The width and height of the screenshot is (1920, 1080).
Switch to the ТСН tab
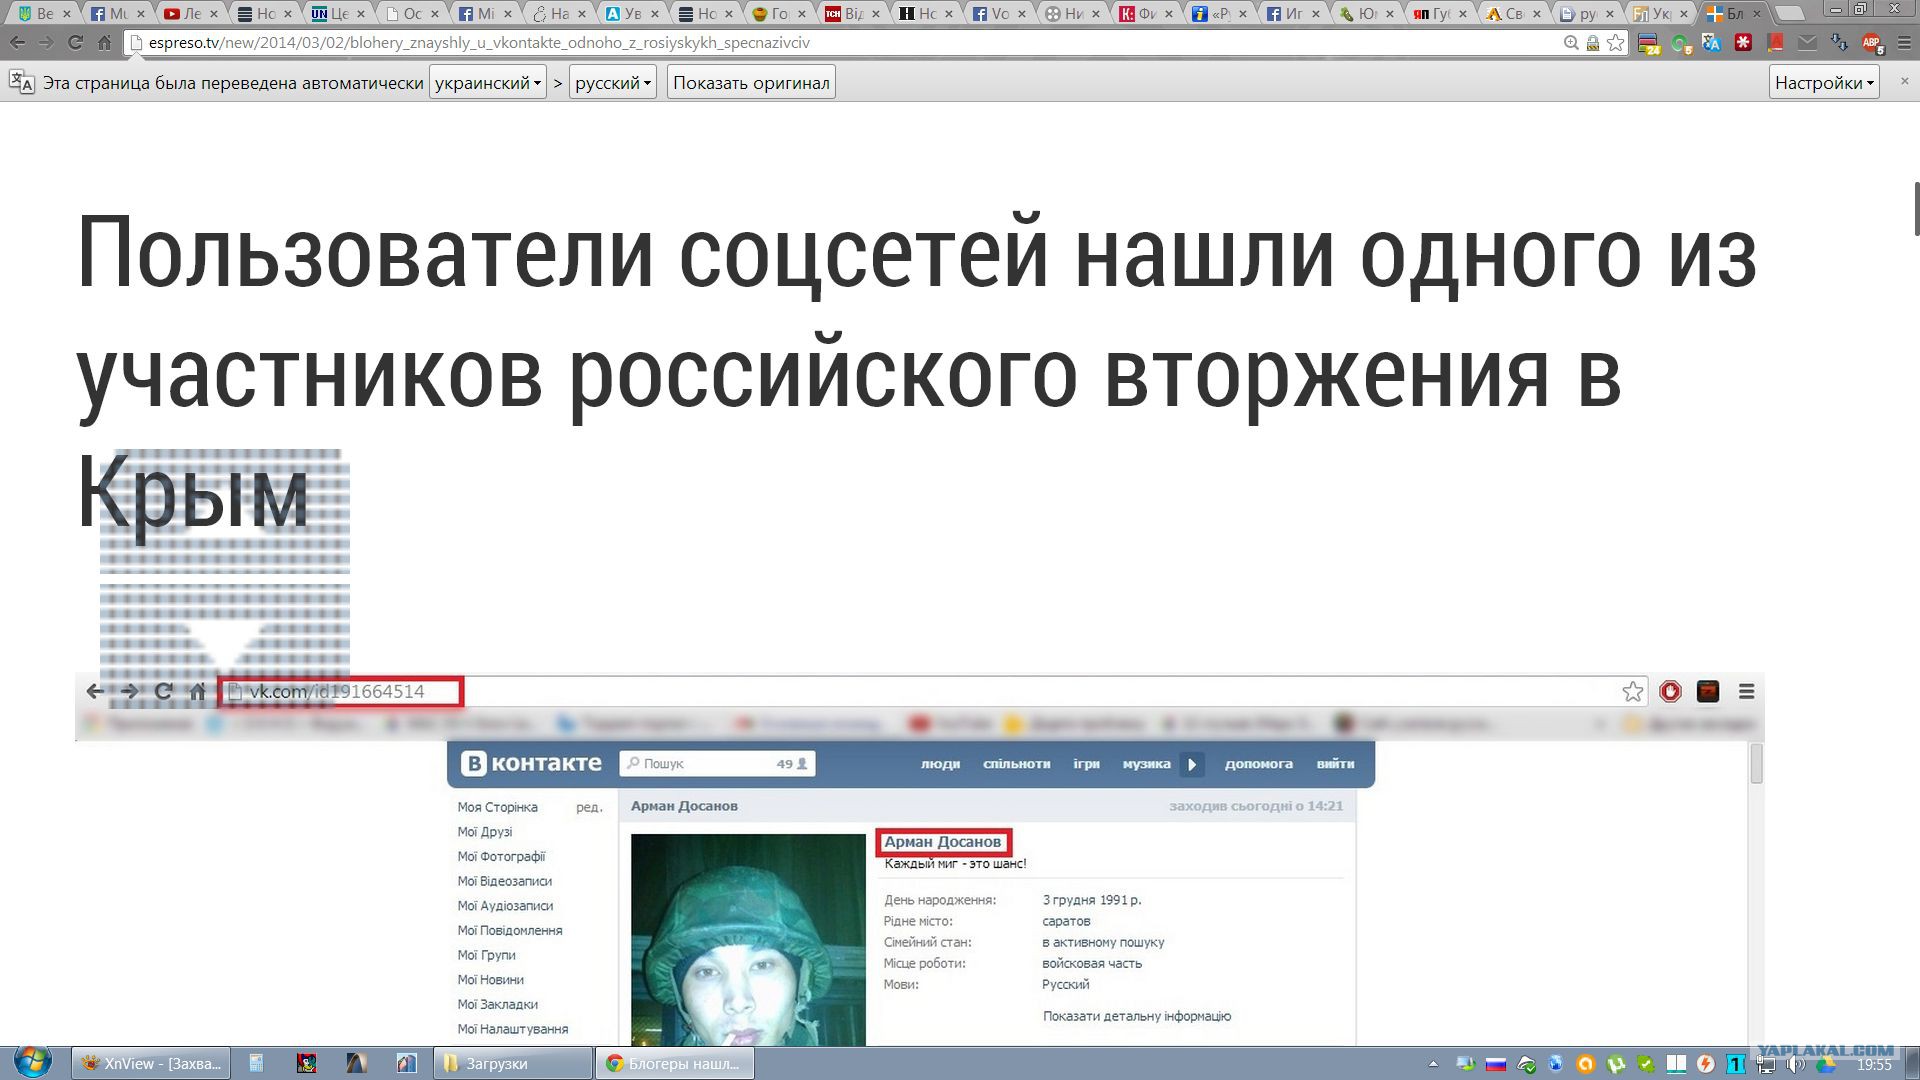pos(853,13)
